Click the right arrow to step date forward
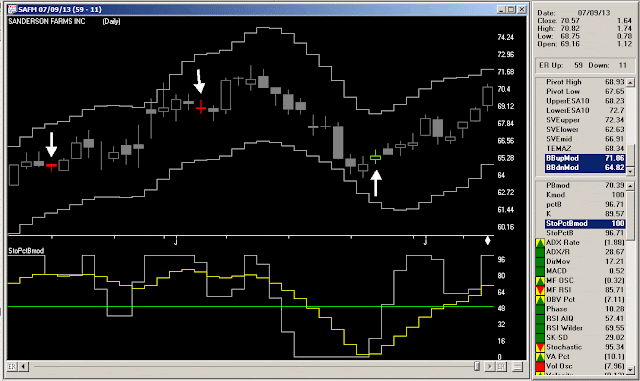The height and width of the screenshot is (381, 640). pos(489,366)
